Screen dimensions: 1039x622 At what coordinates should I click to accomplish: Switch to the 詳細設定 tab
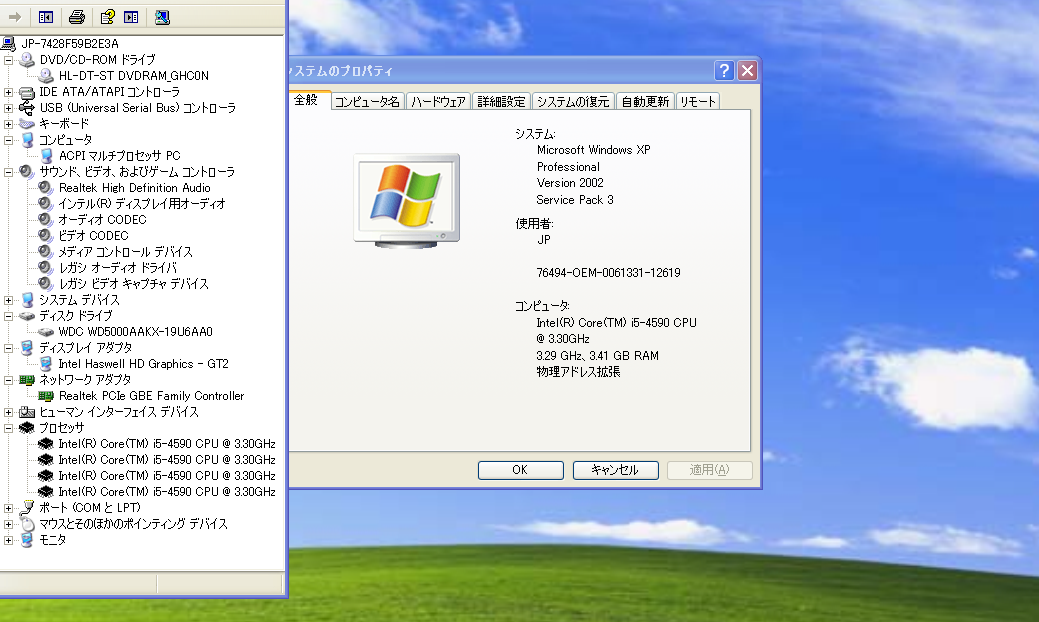tap(501, 101)
